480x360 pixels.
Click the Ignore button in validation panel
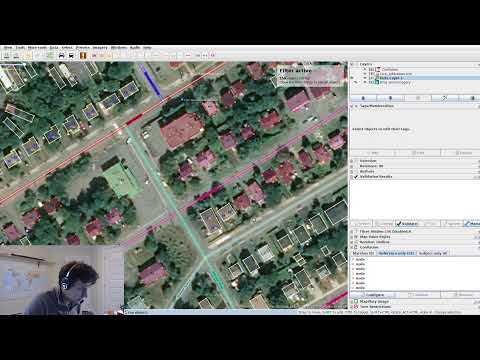(452, 224)
